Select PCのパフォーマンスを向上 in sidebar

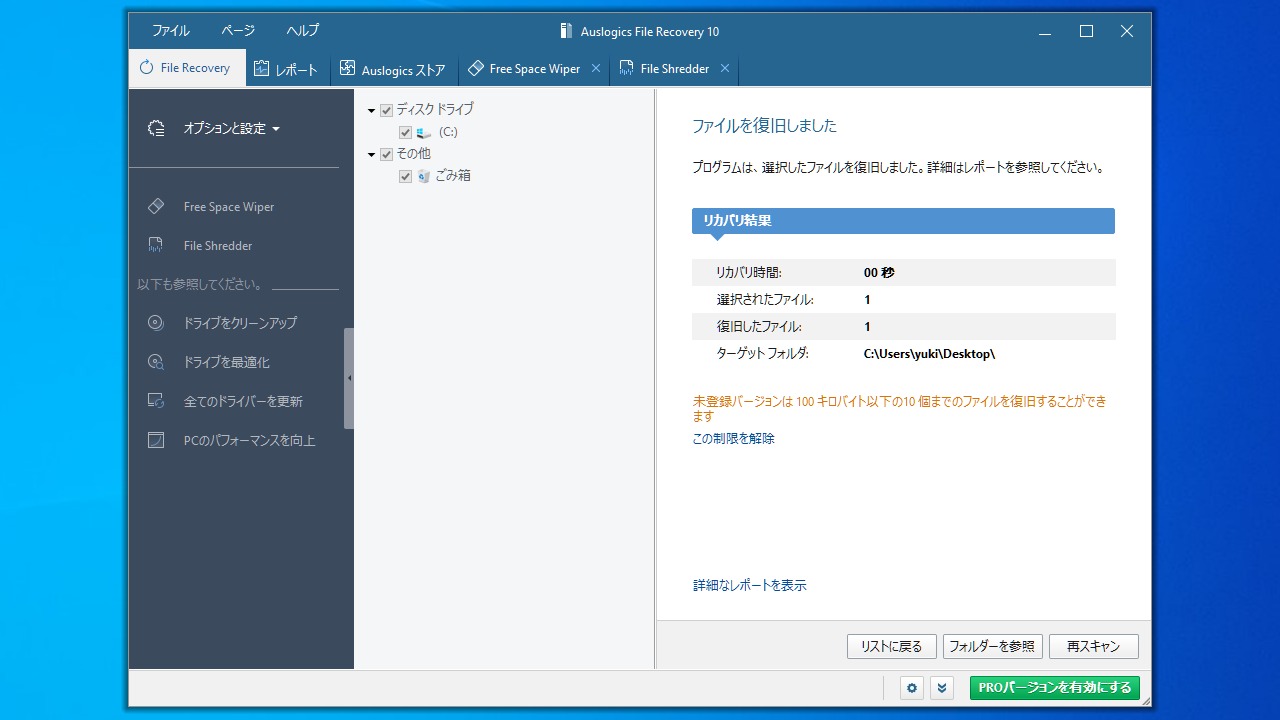tap(250, 440)
